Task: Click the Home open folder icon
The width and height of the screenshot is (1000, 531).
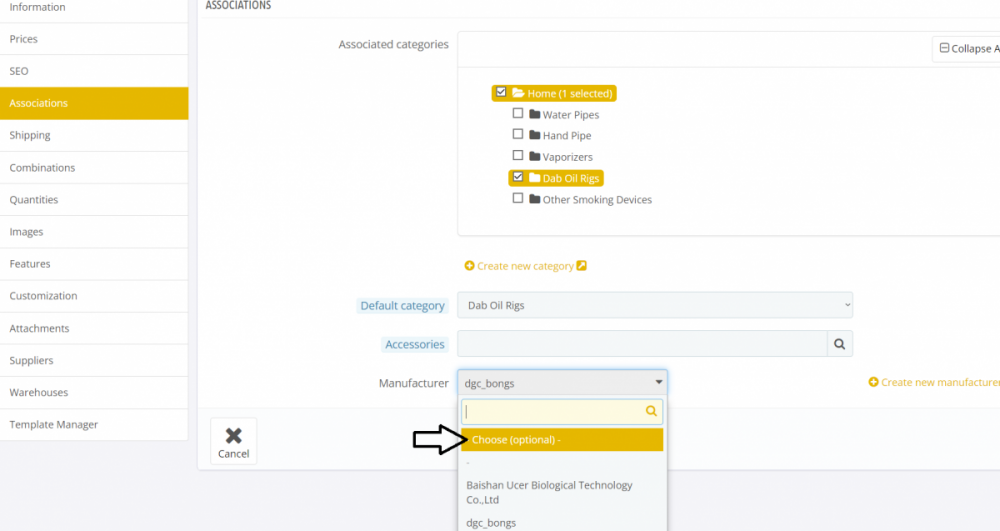Action: click(518, 93)
